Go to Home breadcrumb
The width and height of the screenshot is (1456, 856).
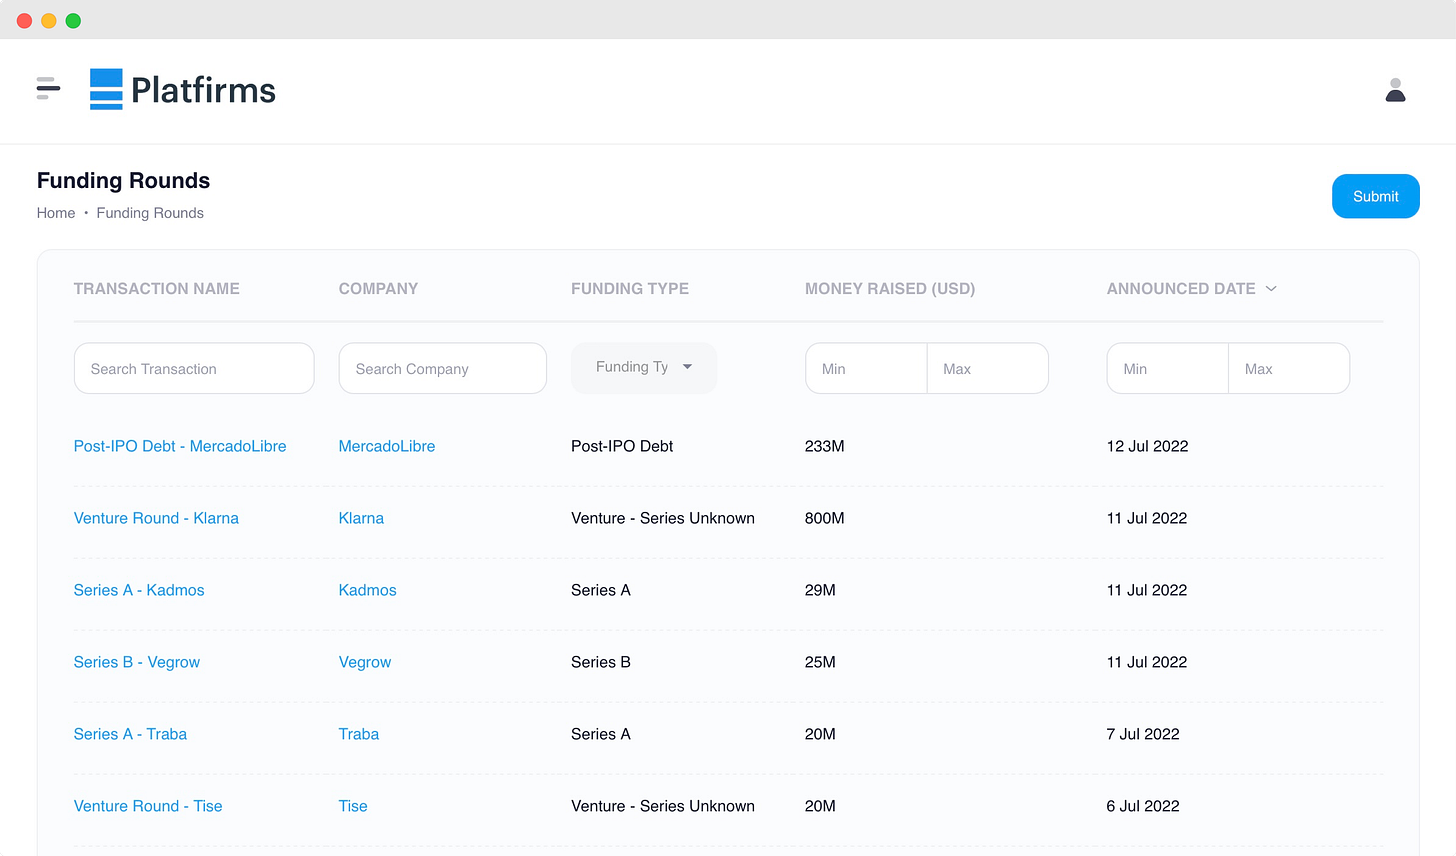(x=56, y=213)
